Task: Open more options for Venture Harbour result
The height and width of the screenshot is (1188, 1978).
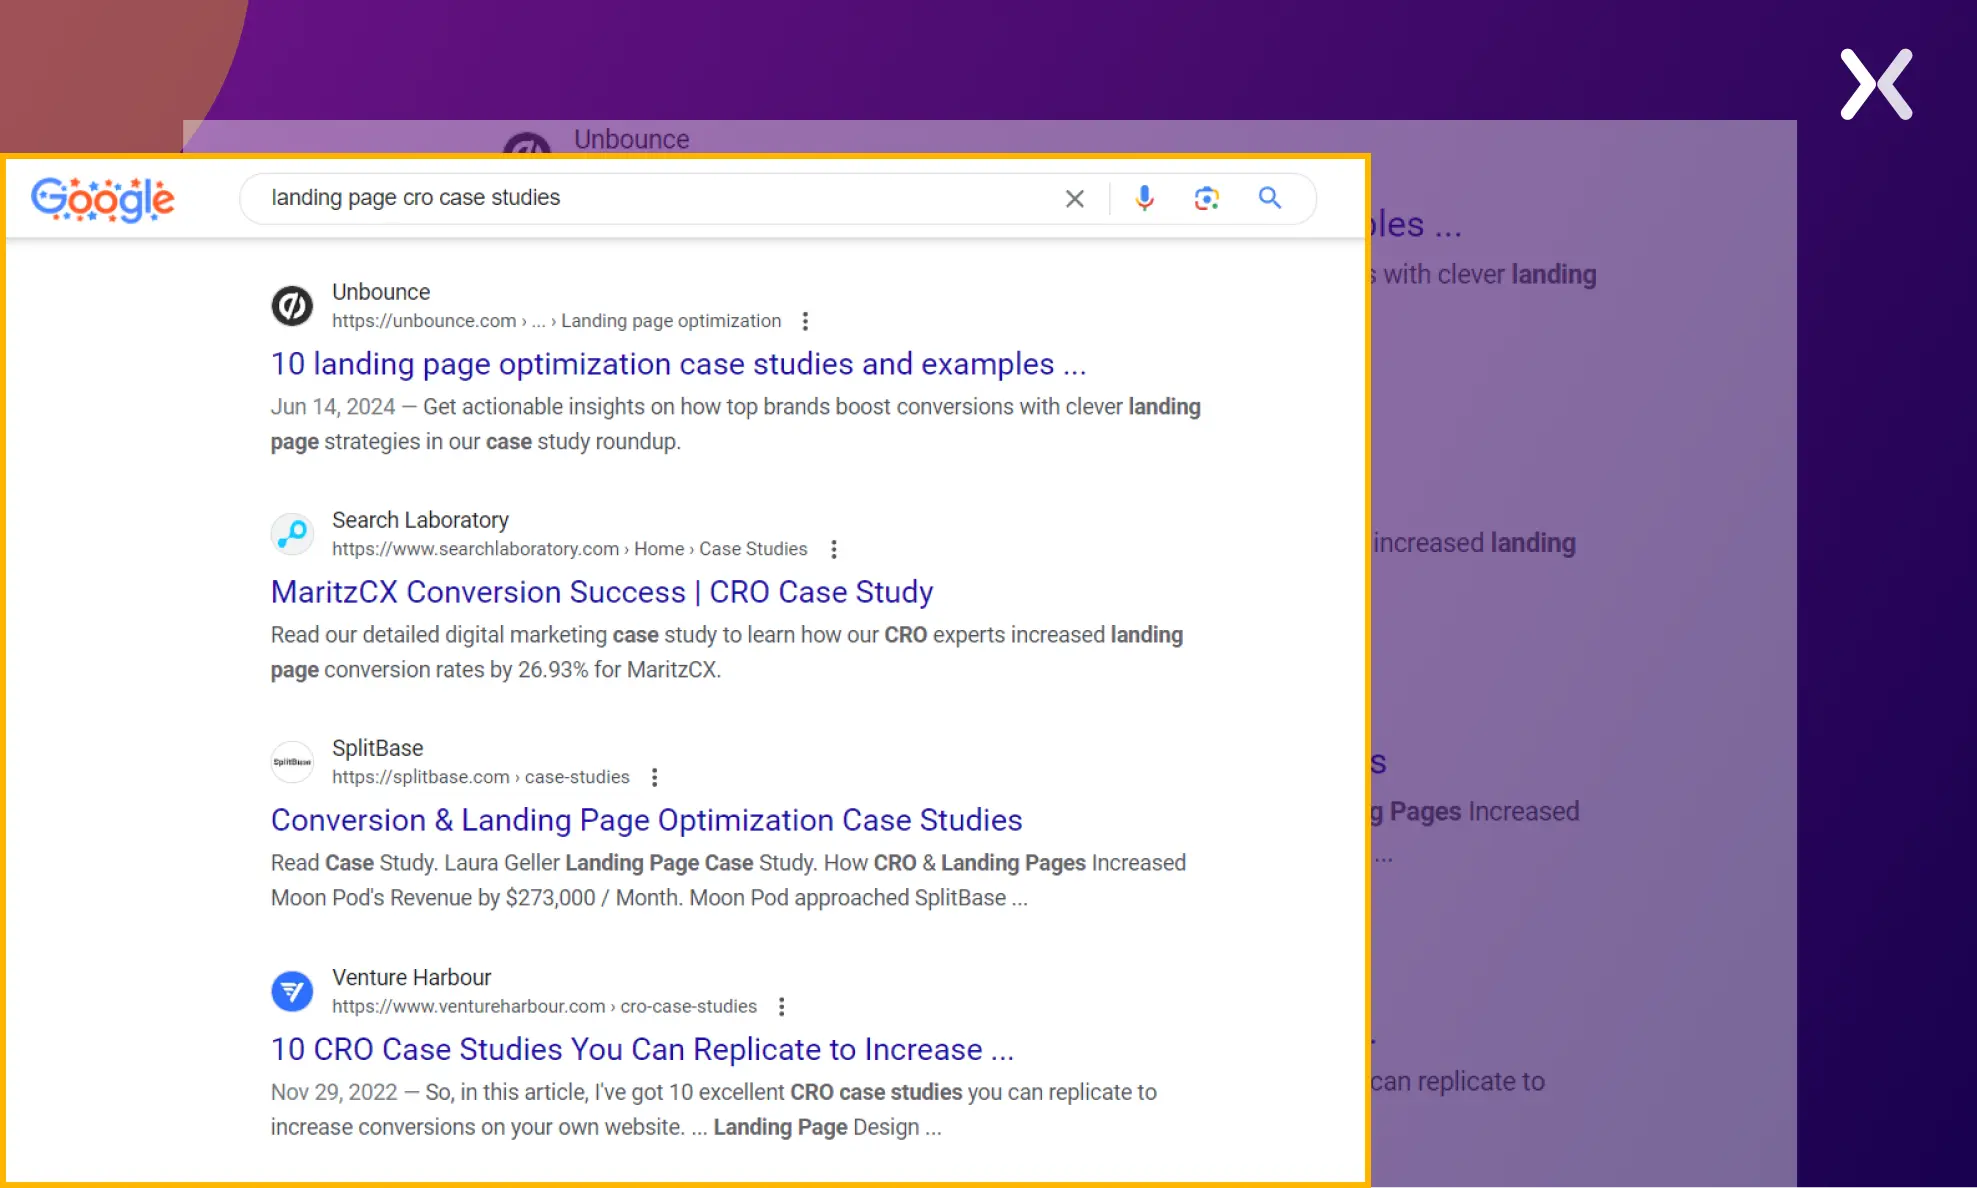Action: [782, 1006]
